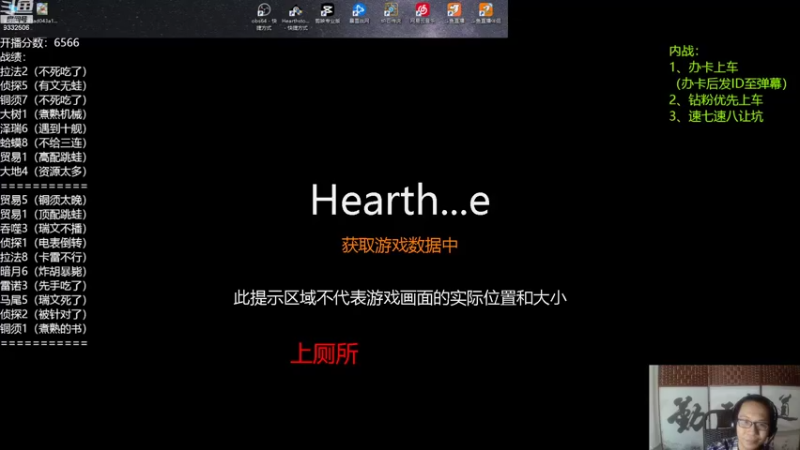Click rule text 3、速七速八让坑
Viewport: 800px width, 450px height.
click(716, 116)
